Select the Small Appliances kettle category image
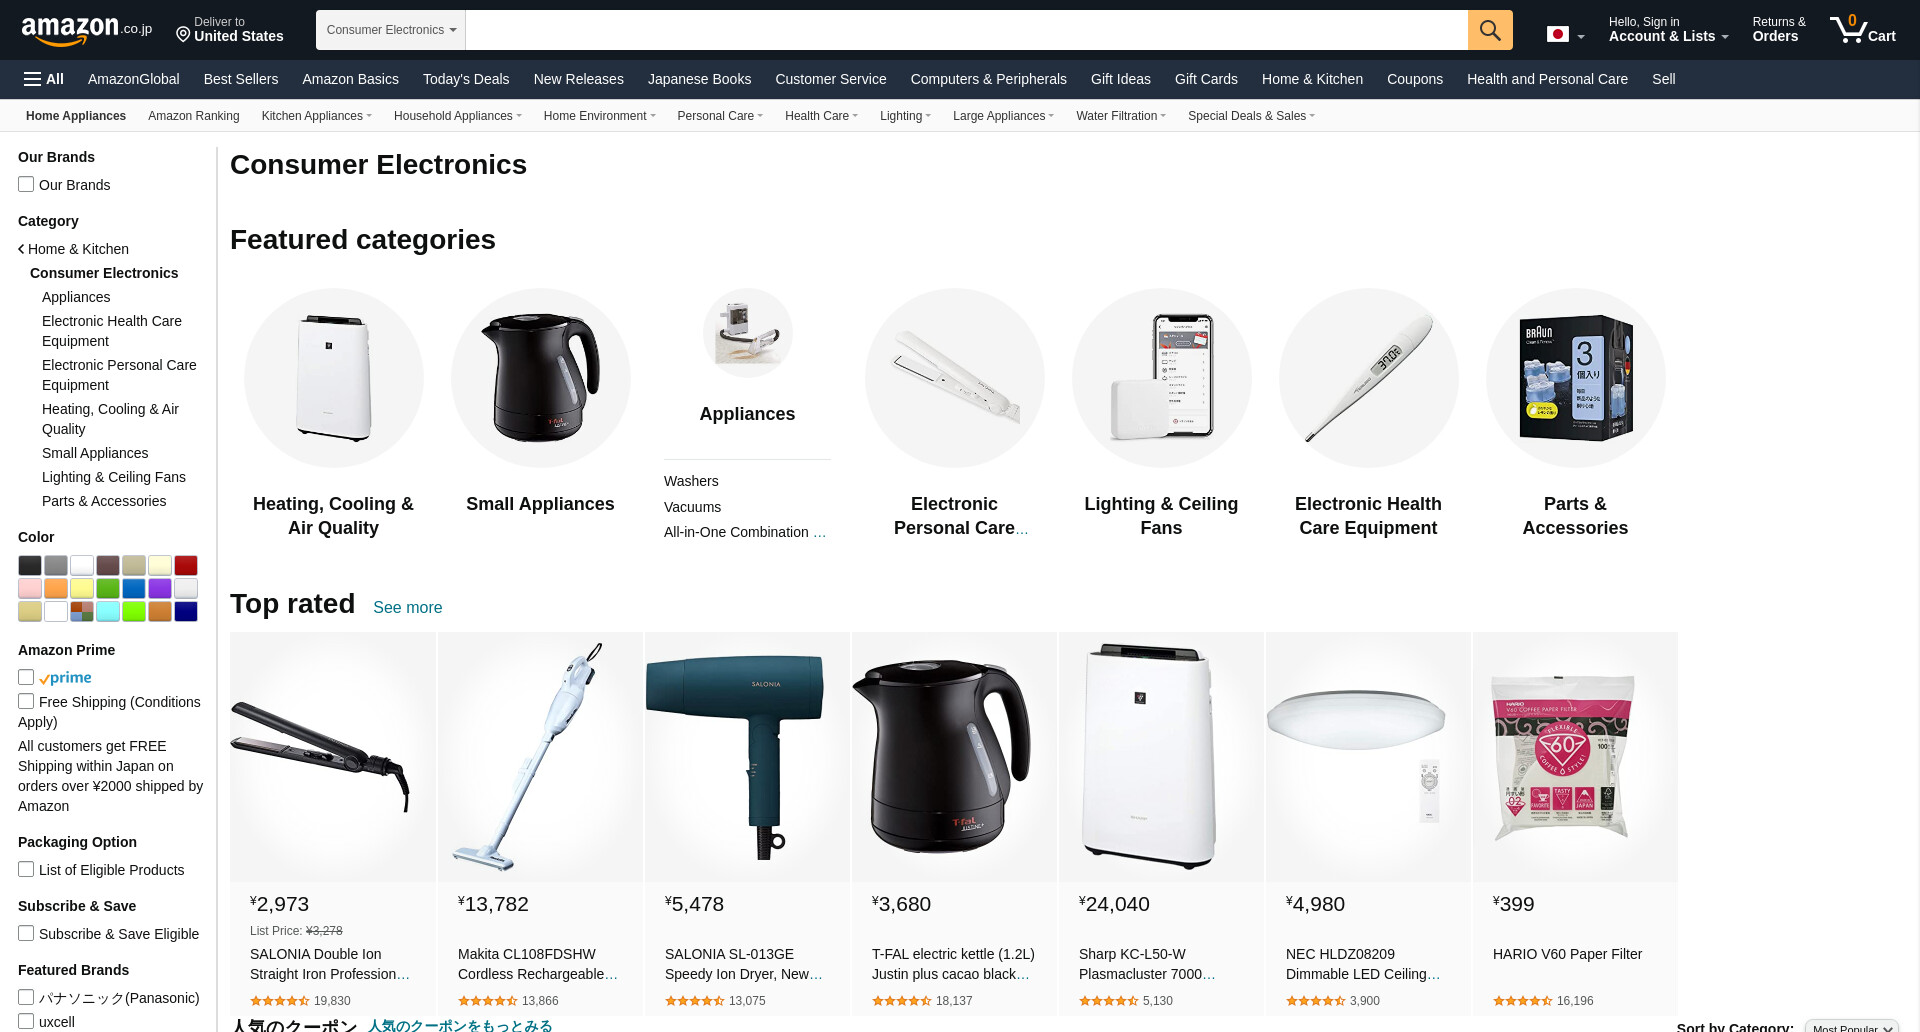The height and width of the screenshot is (1032, 1920). click(540, 378)
